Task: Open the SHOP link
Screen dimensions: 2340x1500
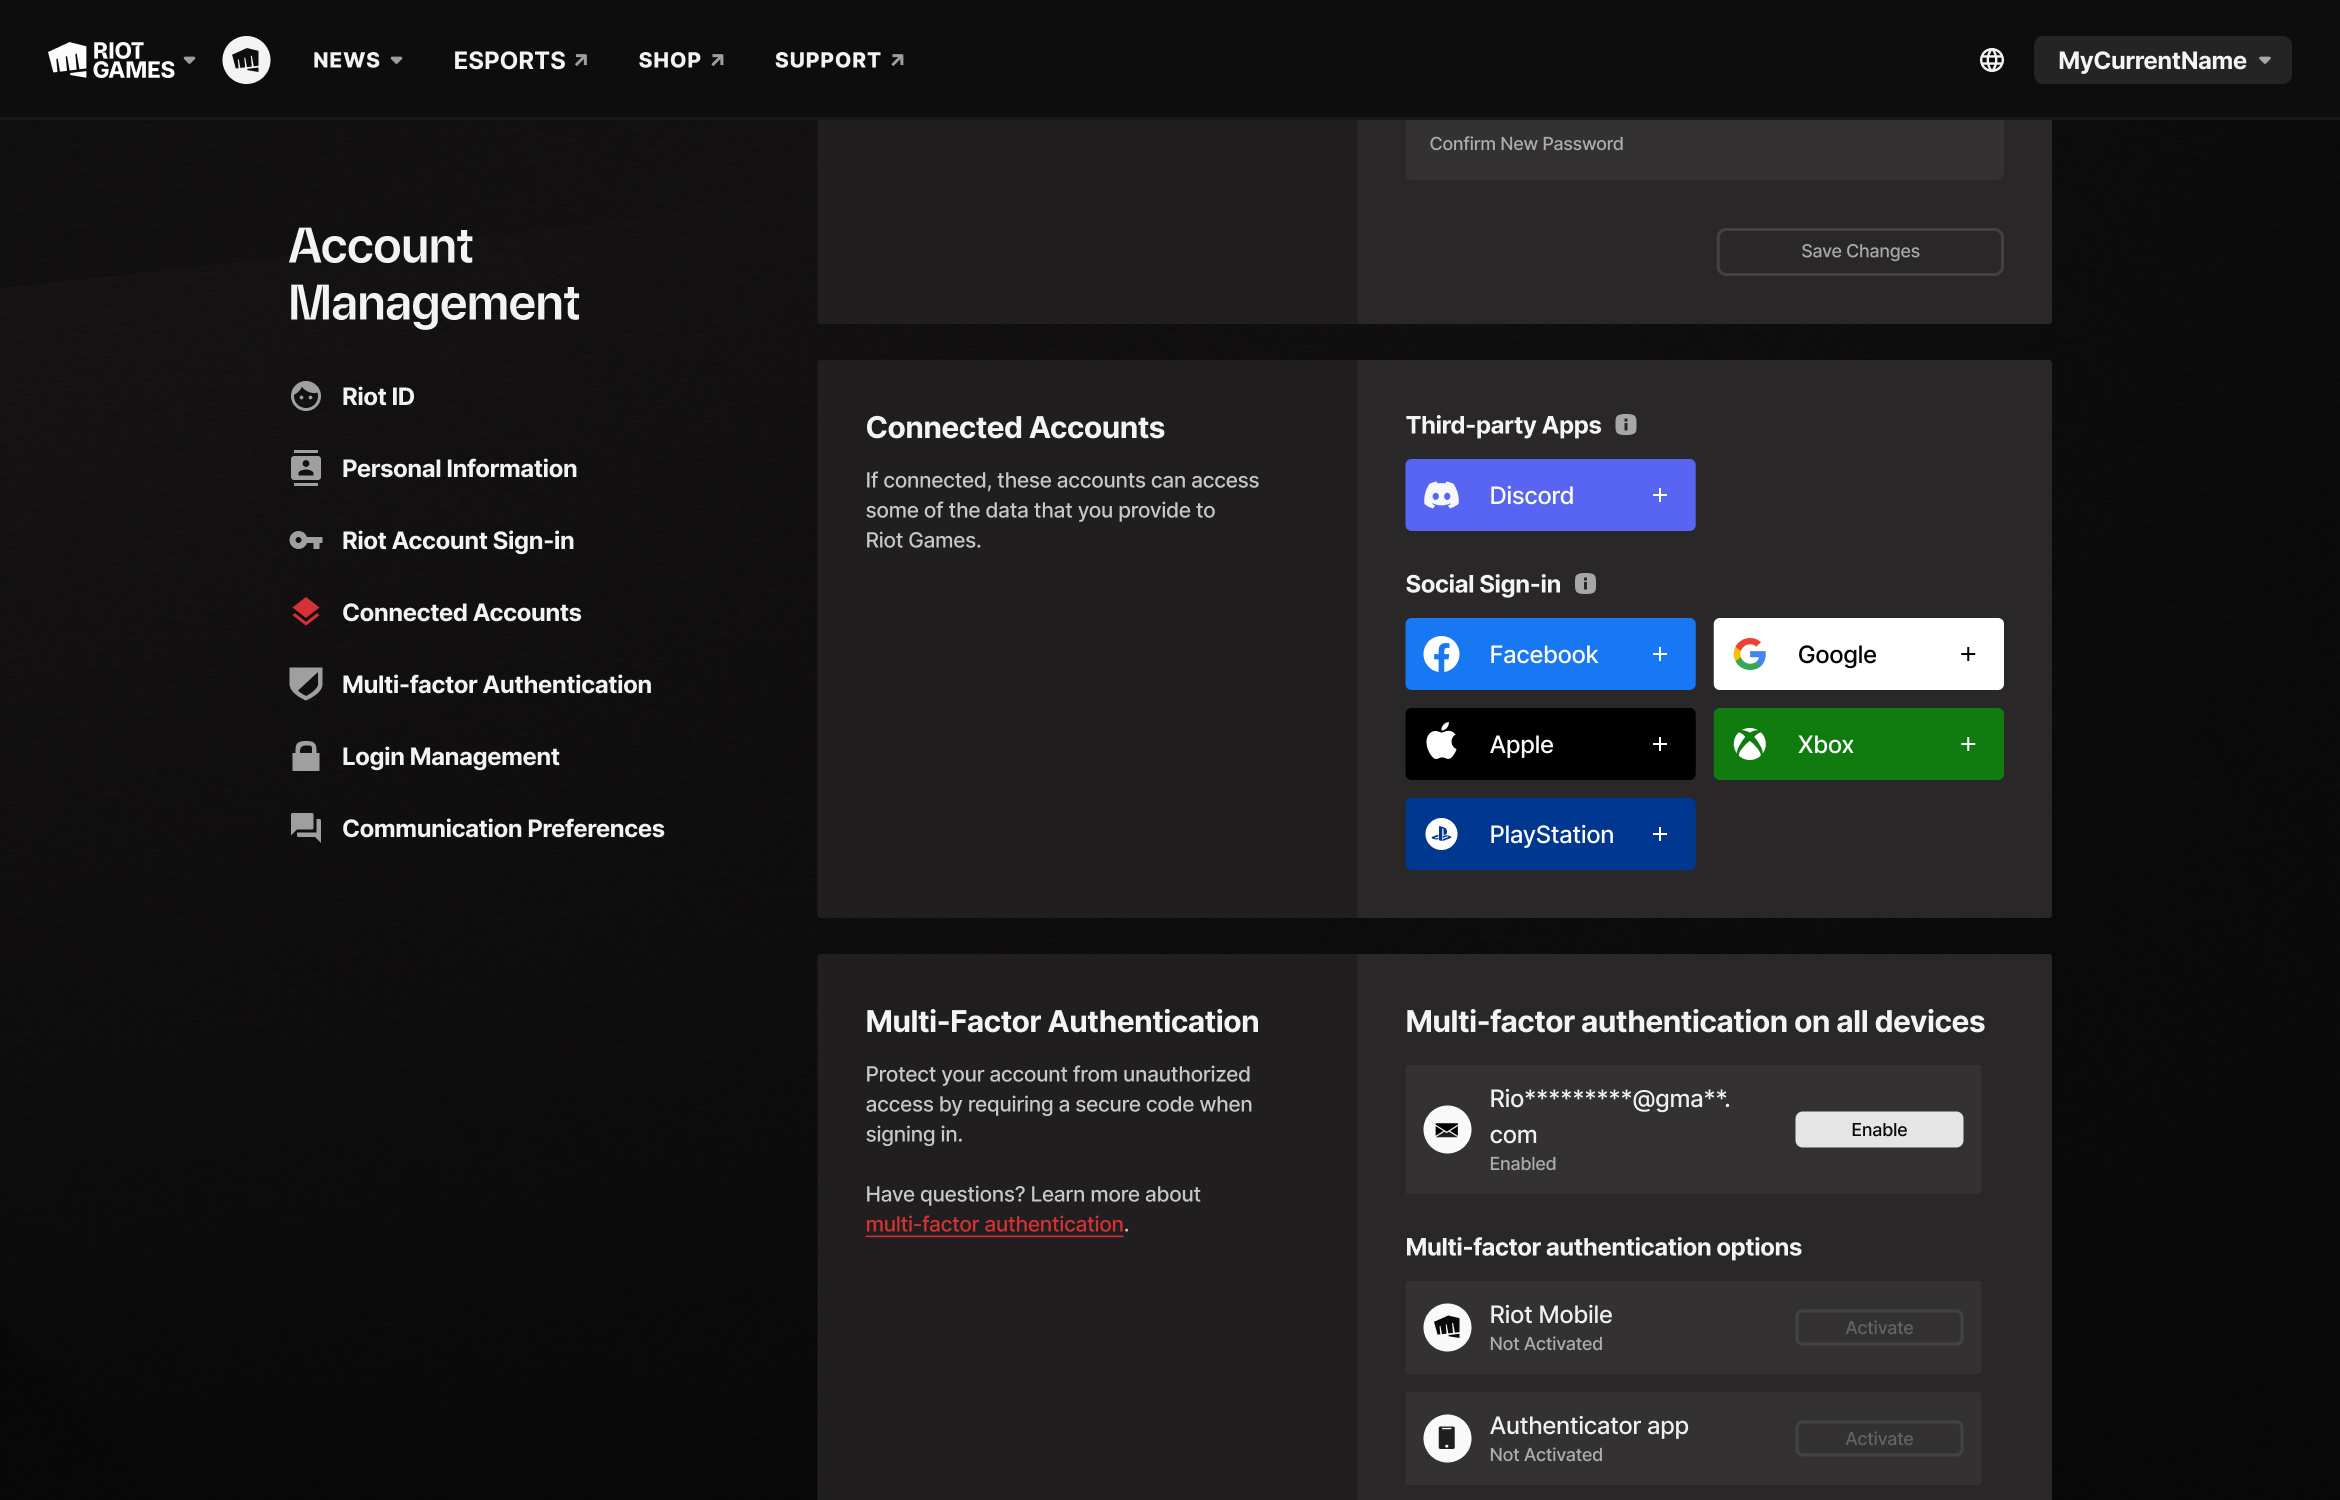Action: click(x=681, y=60)
